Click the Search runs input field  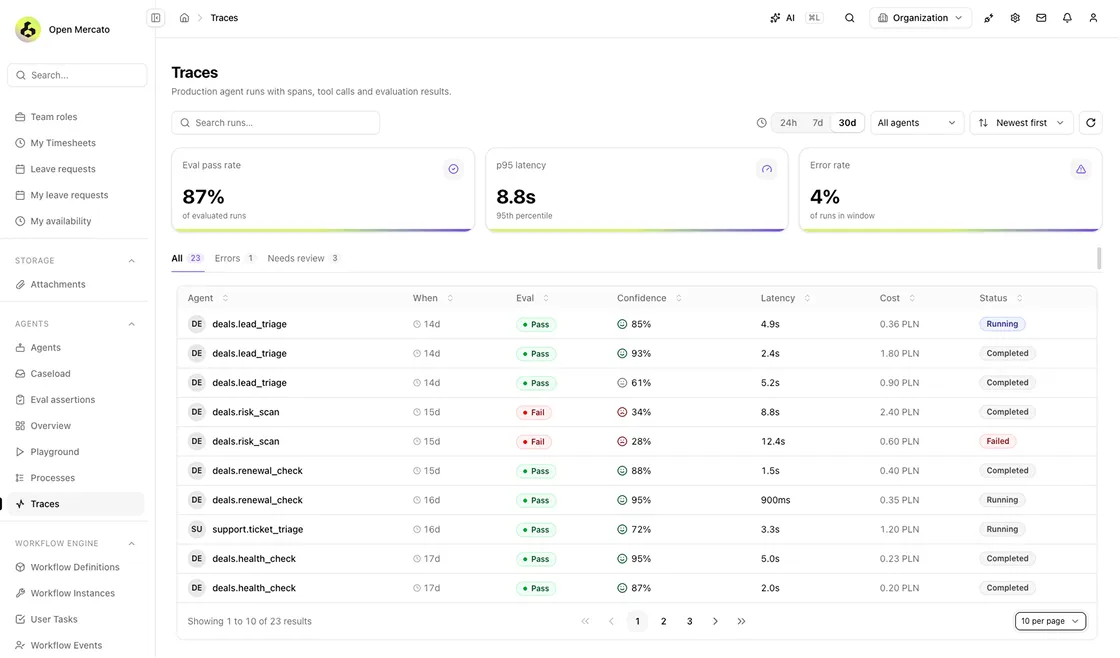[276, 123]
